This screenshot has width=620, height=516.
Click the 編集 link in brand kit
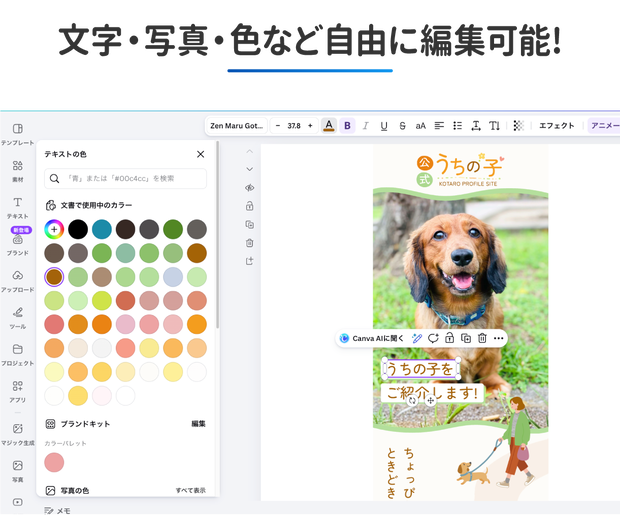(198, 424)
